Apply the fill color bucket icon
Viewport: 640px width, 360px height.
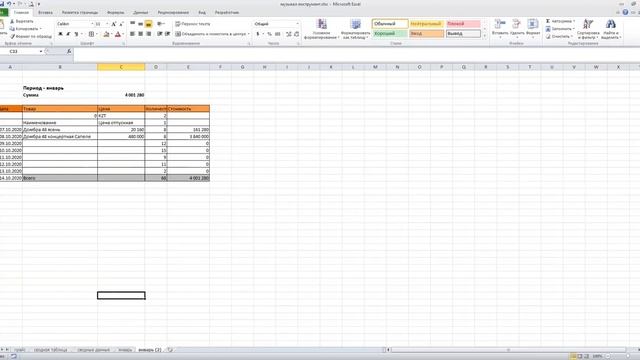pyautogui.click(x=106, y=34)
